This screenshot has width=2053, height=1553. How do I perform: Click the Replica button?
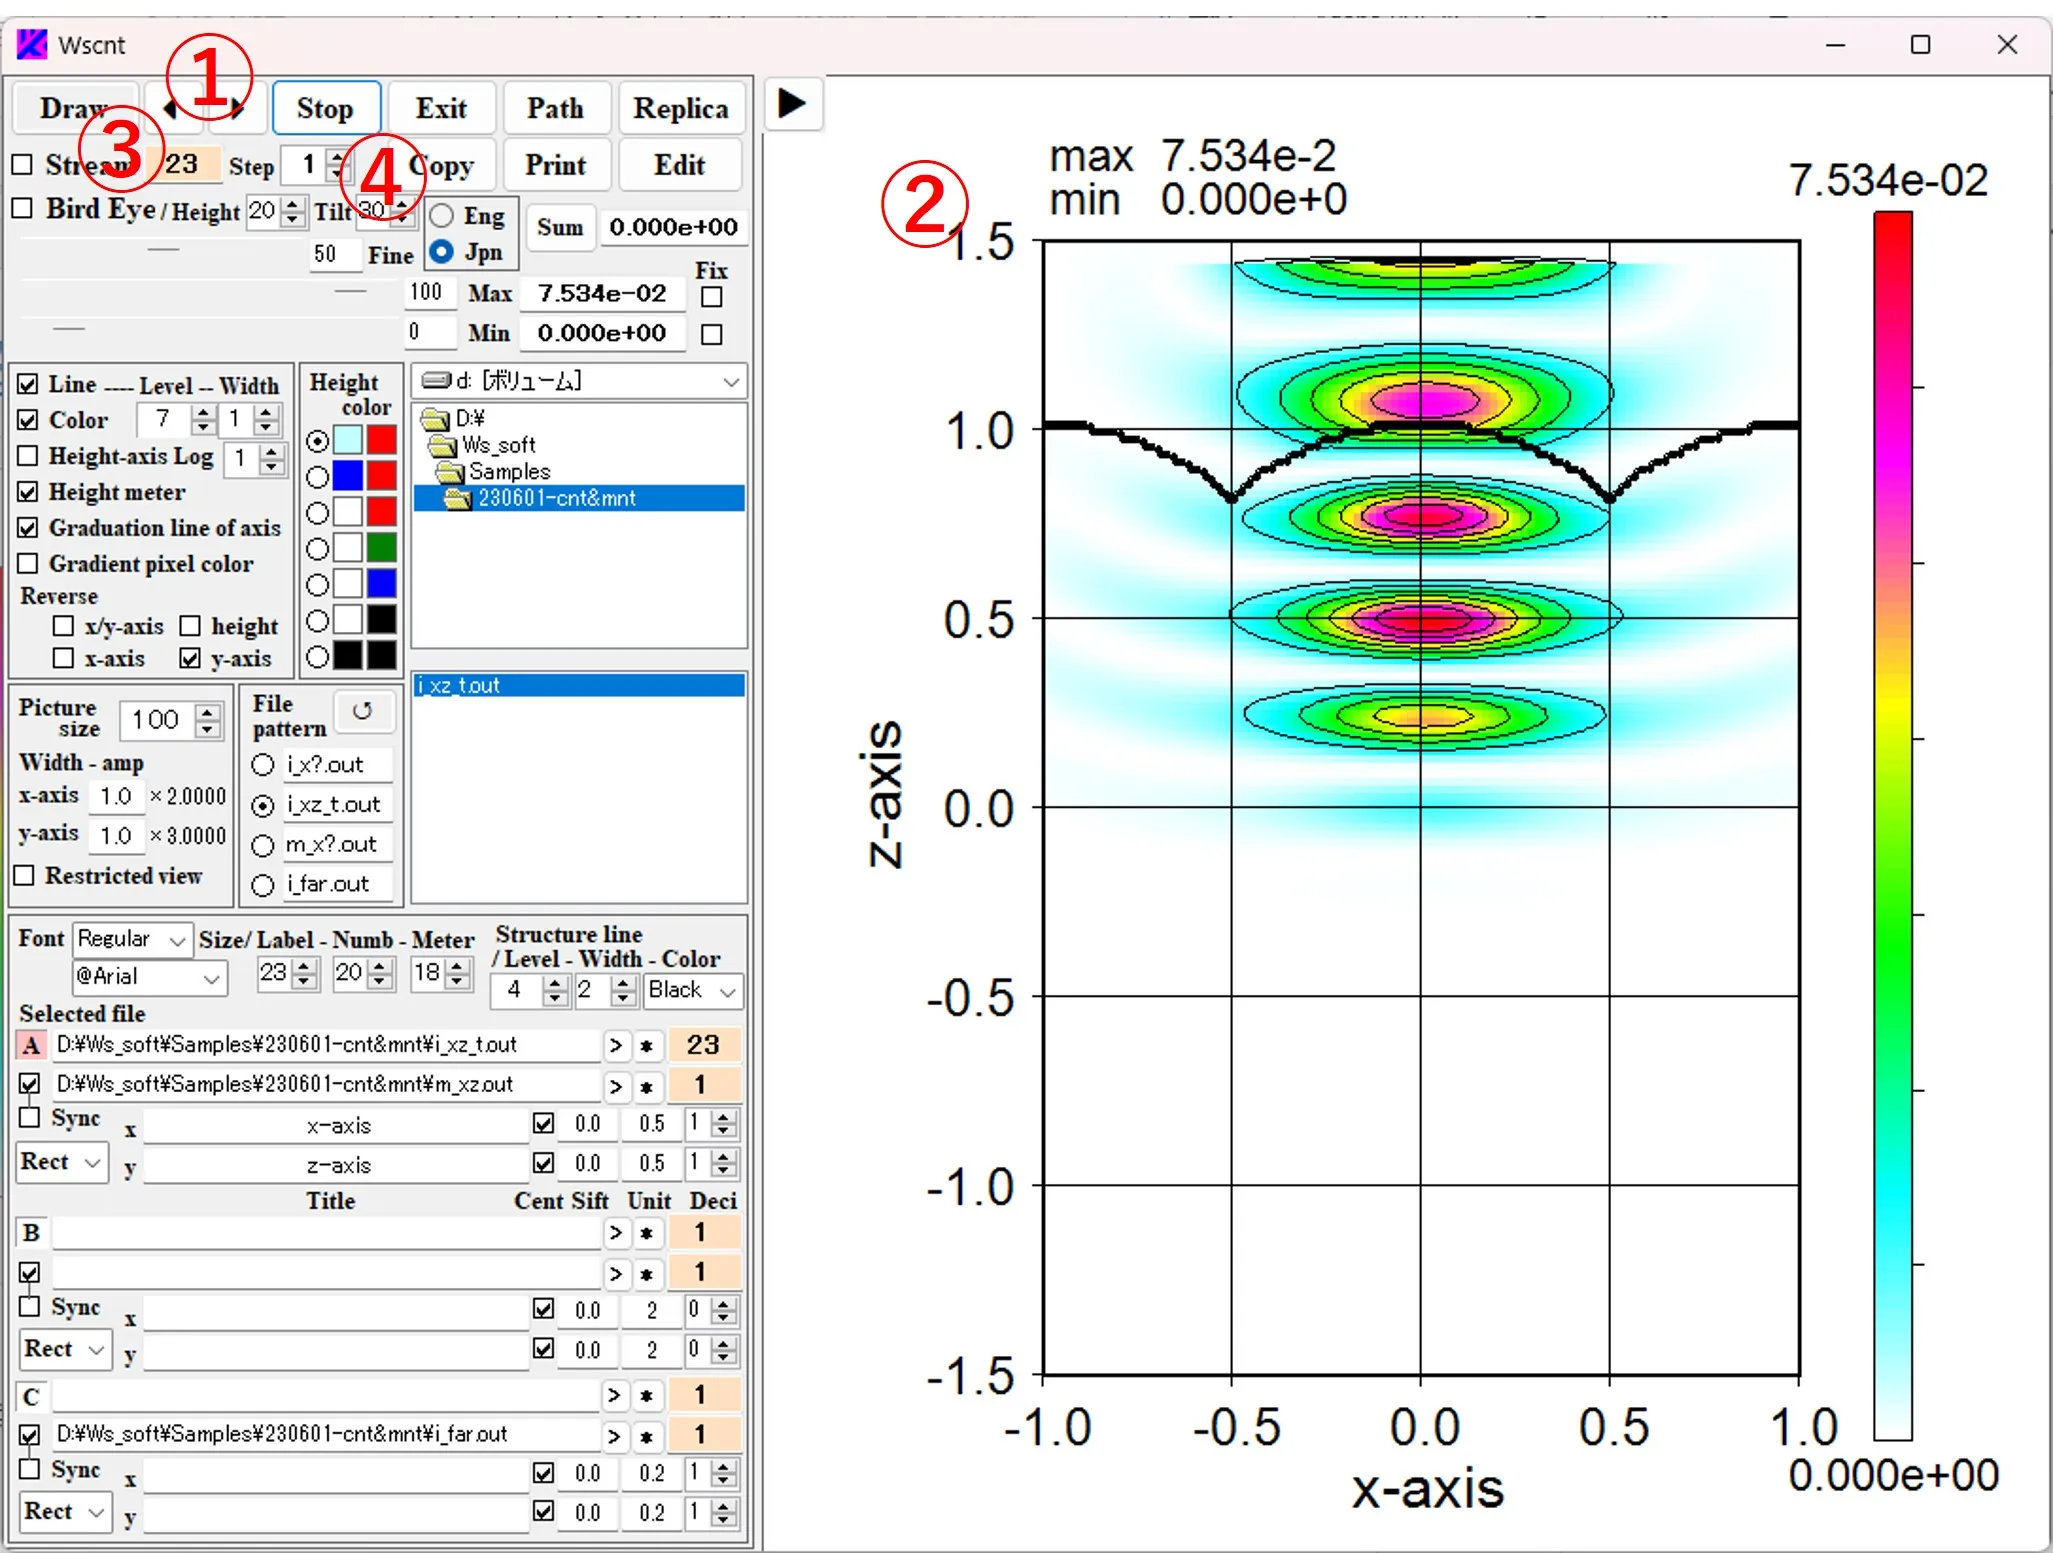681,108
